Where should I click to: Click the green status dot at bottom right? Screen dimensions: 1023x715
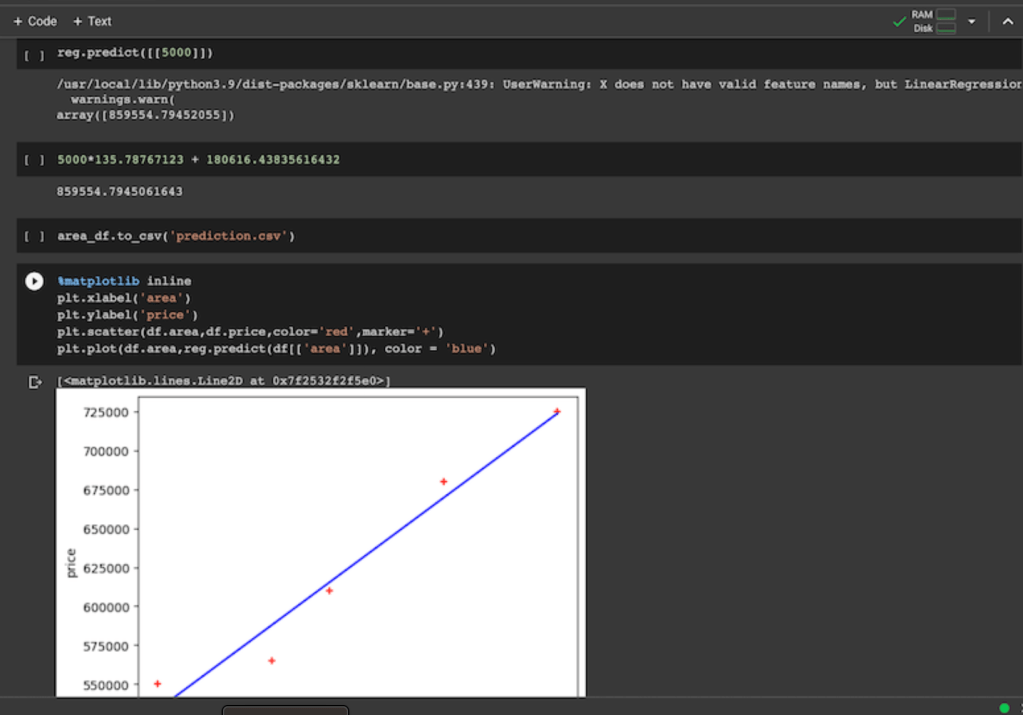pyautogui.click(x=1004, y=708)
